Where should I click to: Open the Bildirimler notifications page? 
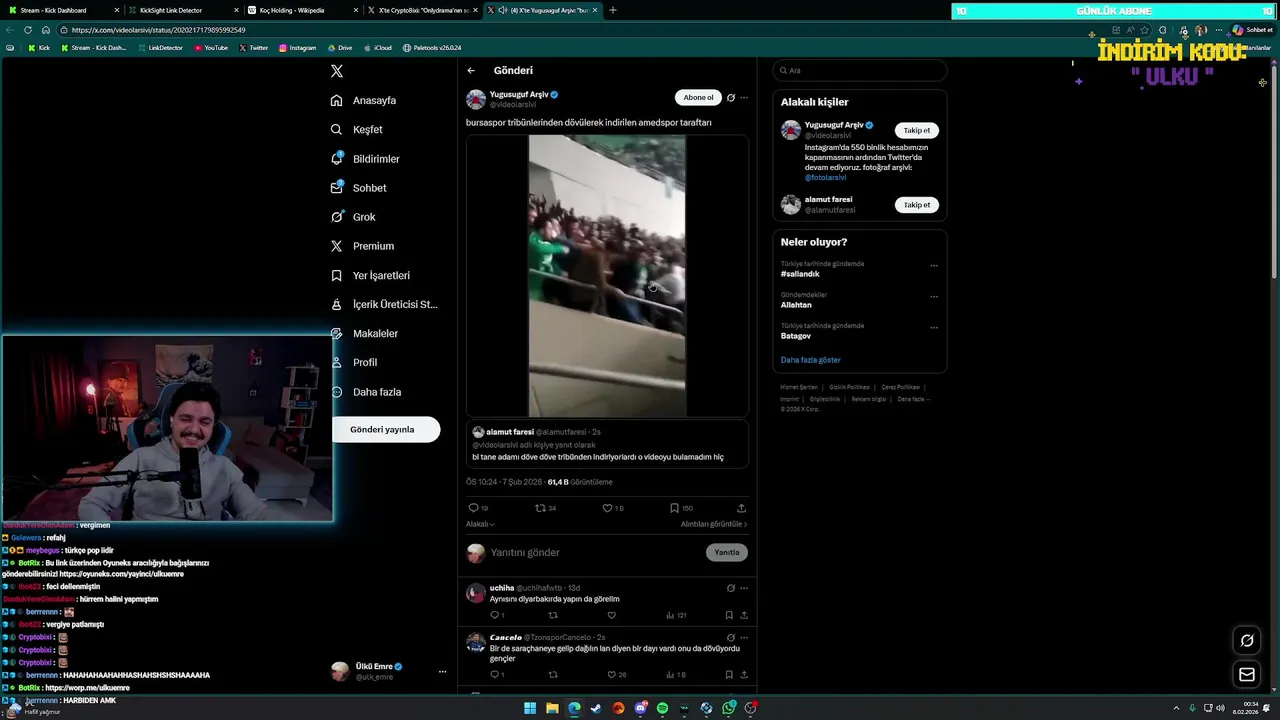click(365, 159)
